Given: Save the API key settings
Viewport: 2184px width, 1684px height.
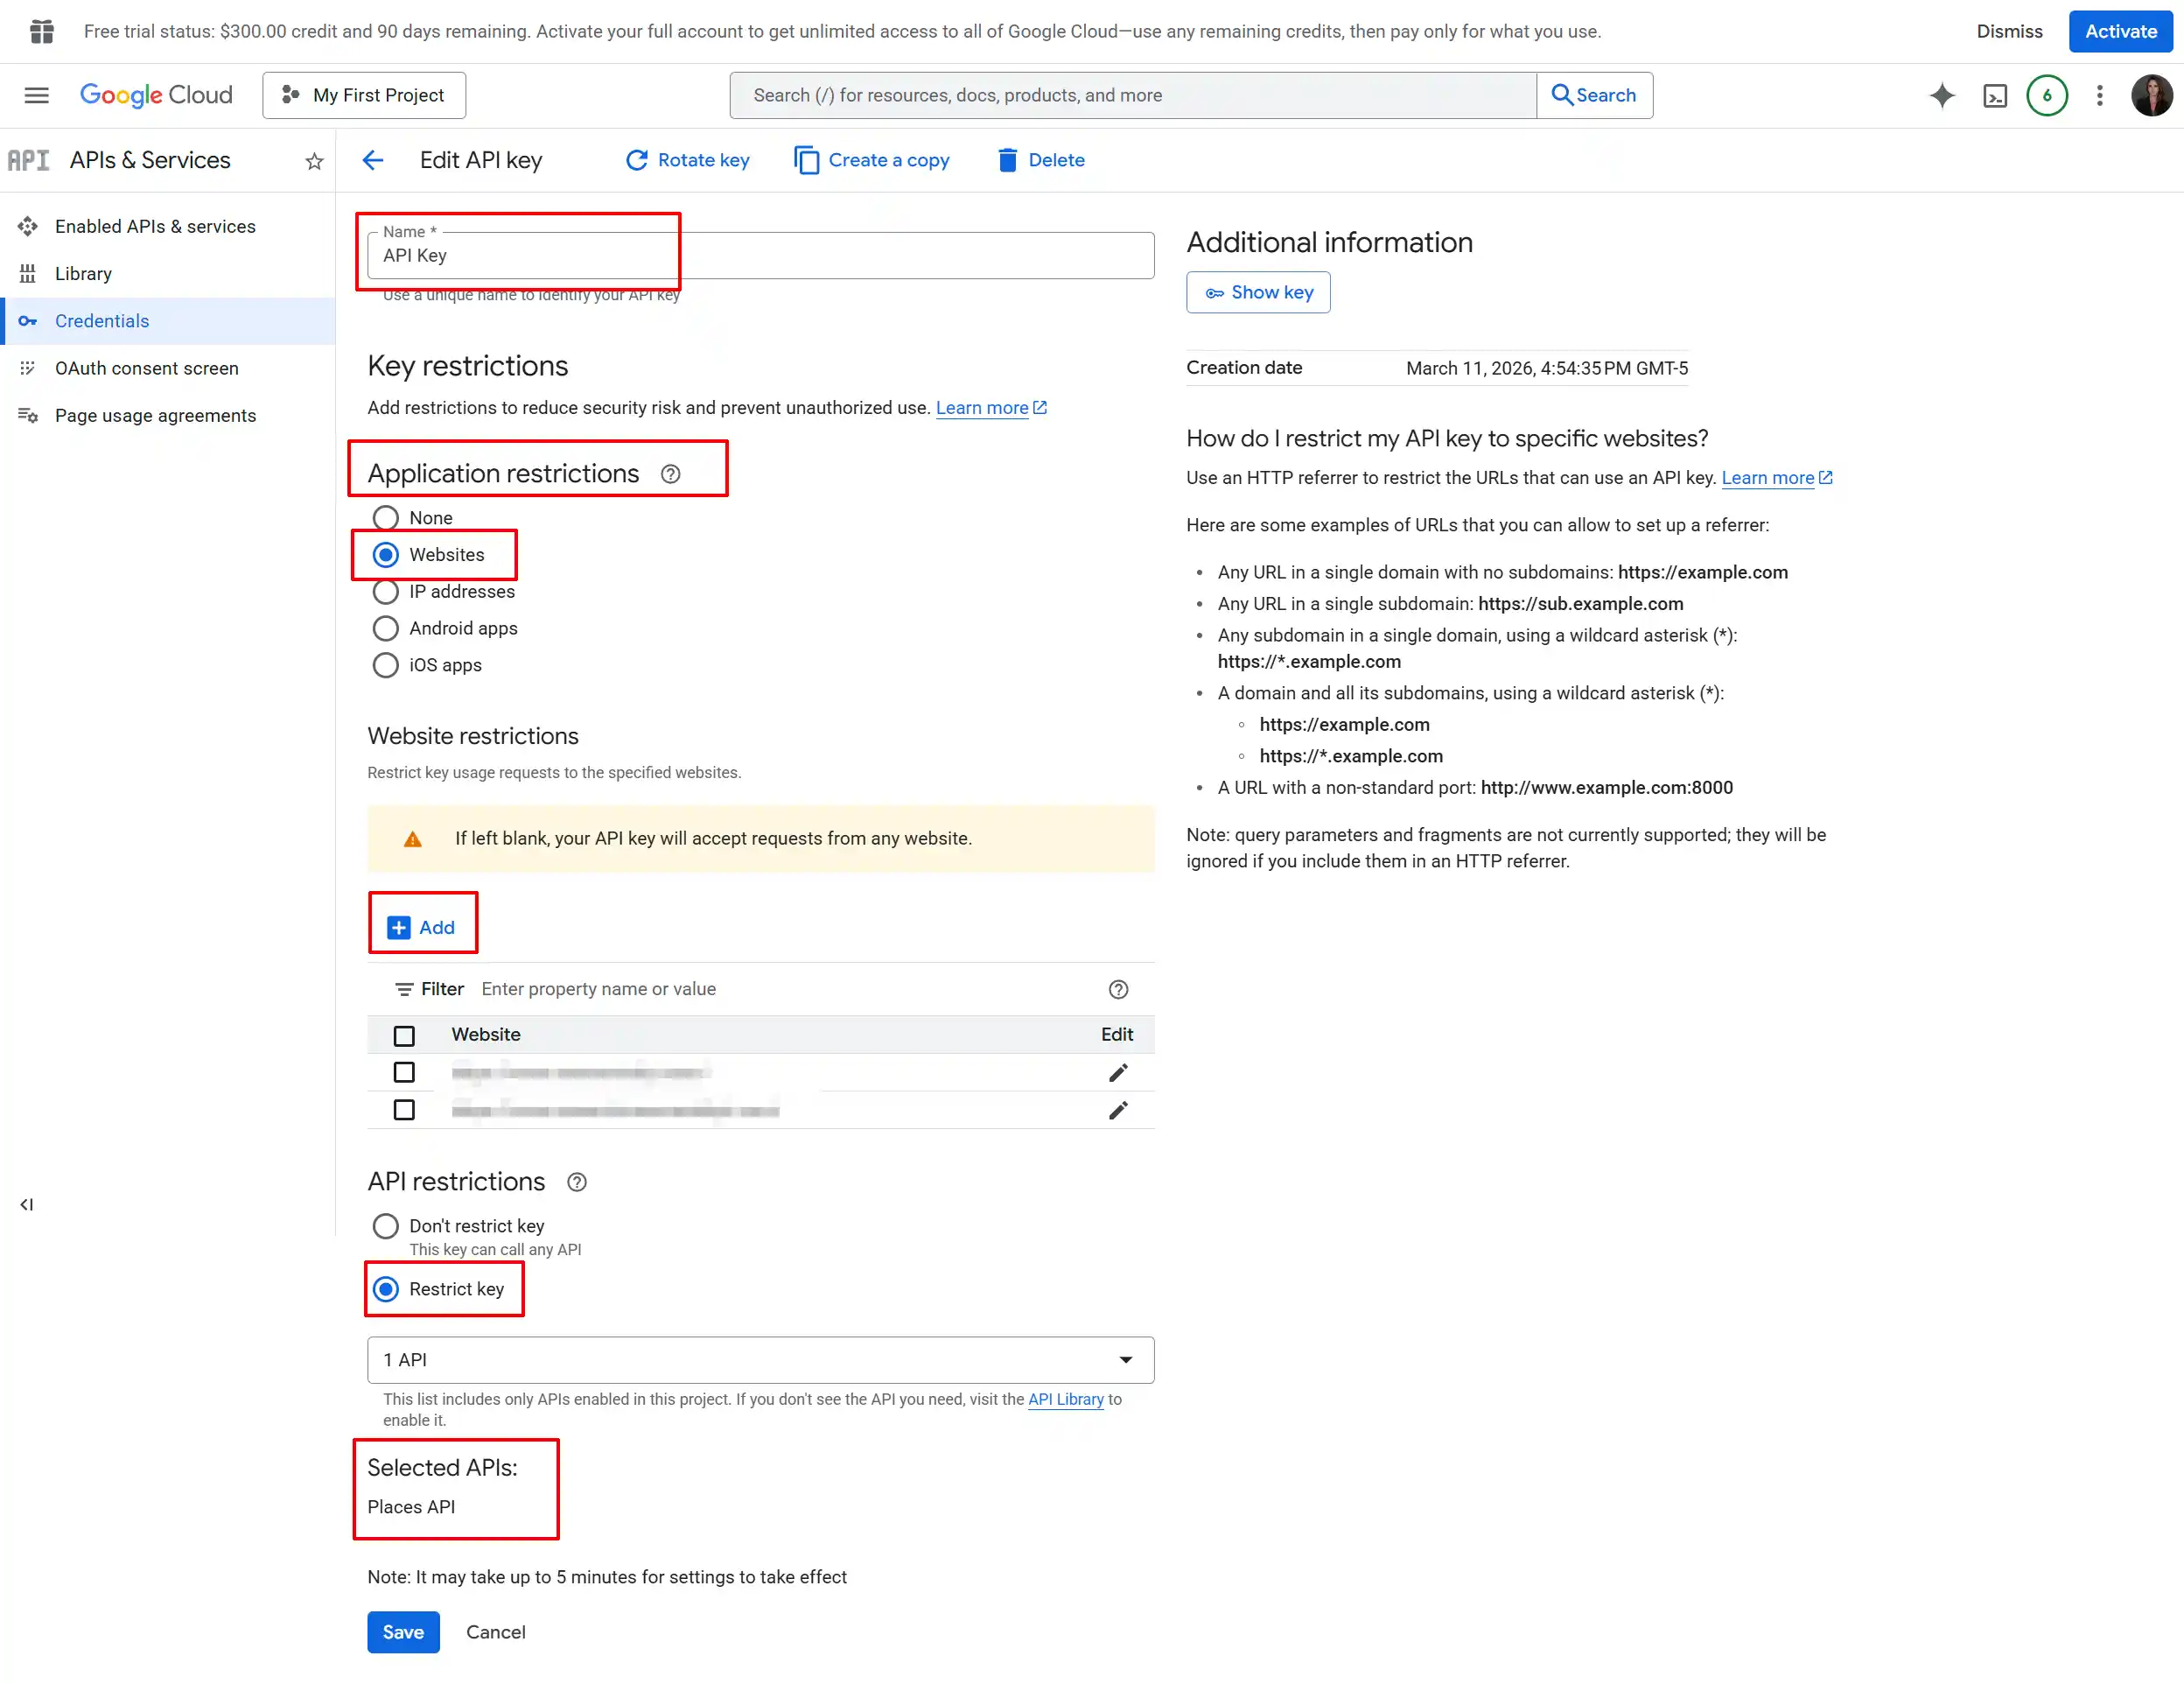Looking at the screenshot, I should [x=403, y=1632].
